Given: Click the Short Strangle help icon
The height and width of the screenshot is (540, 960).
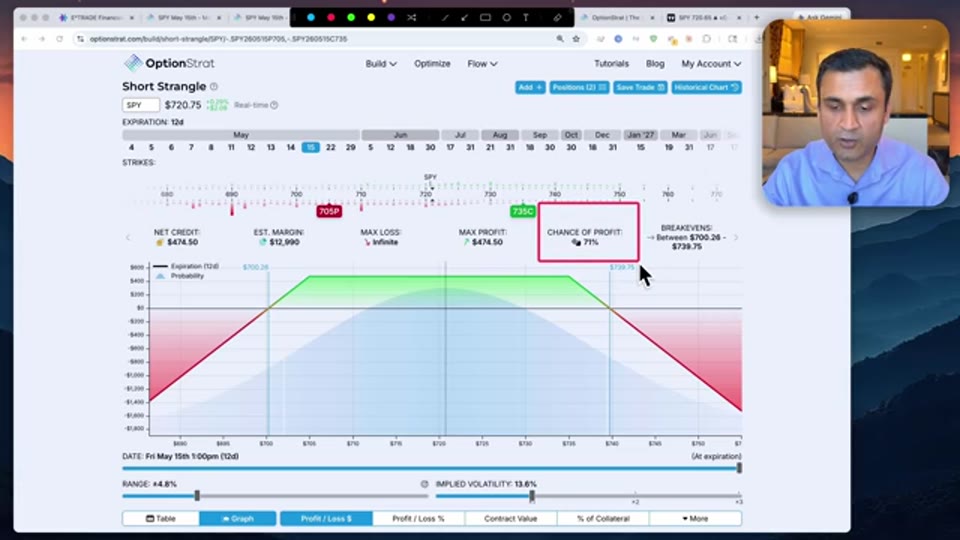Looking at the screenshot, I should (x=214, y=87).
